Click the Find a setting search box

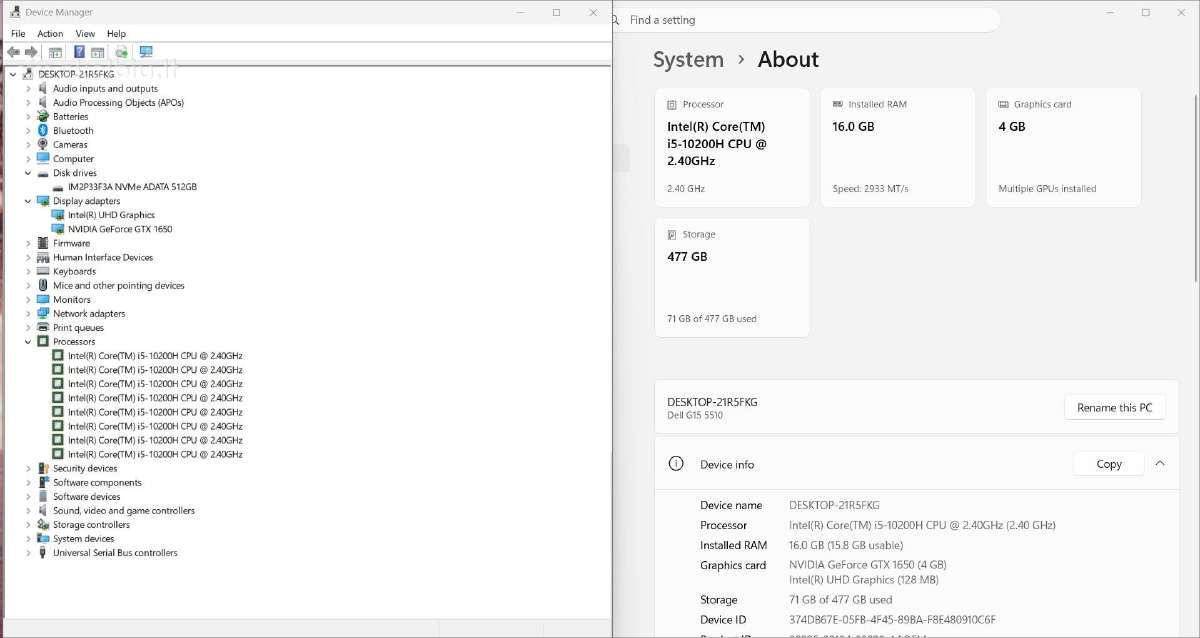[805, 20]
